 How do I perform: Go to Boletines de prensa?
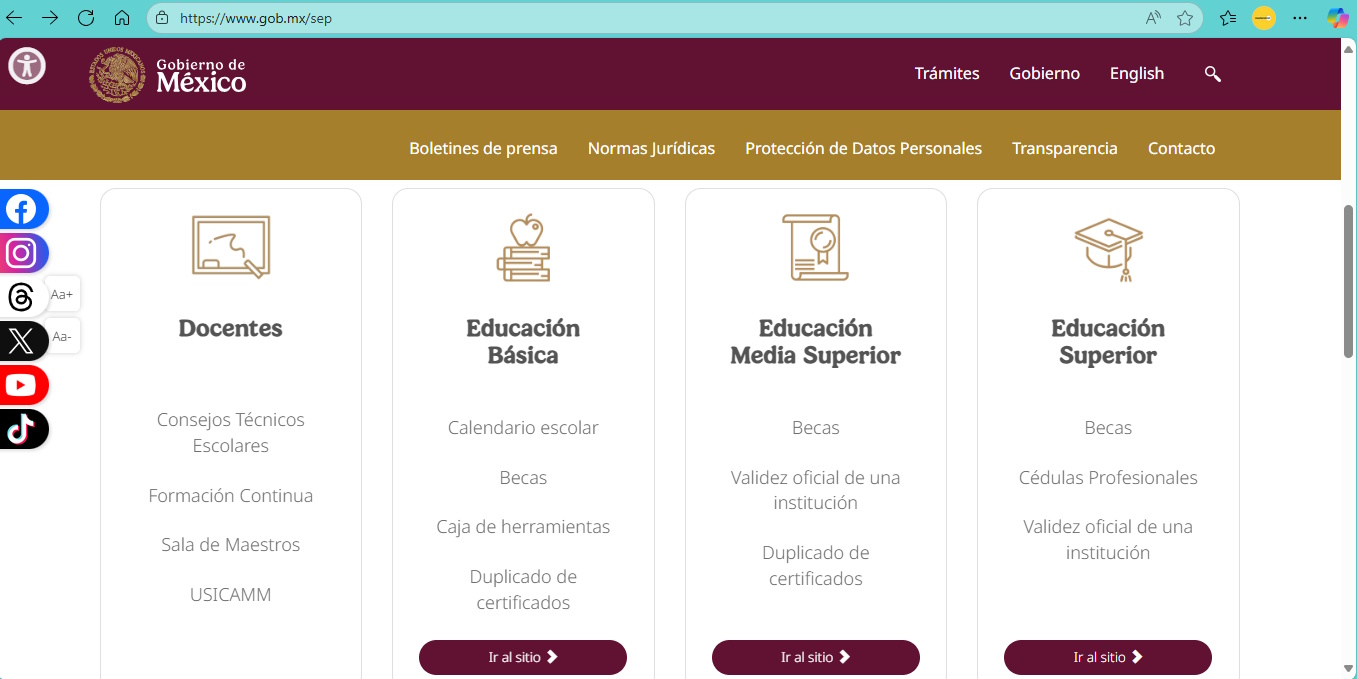point(483,149)
